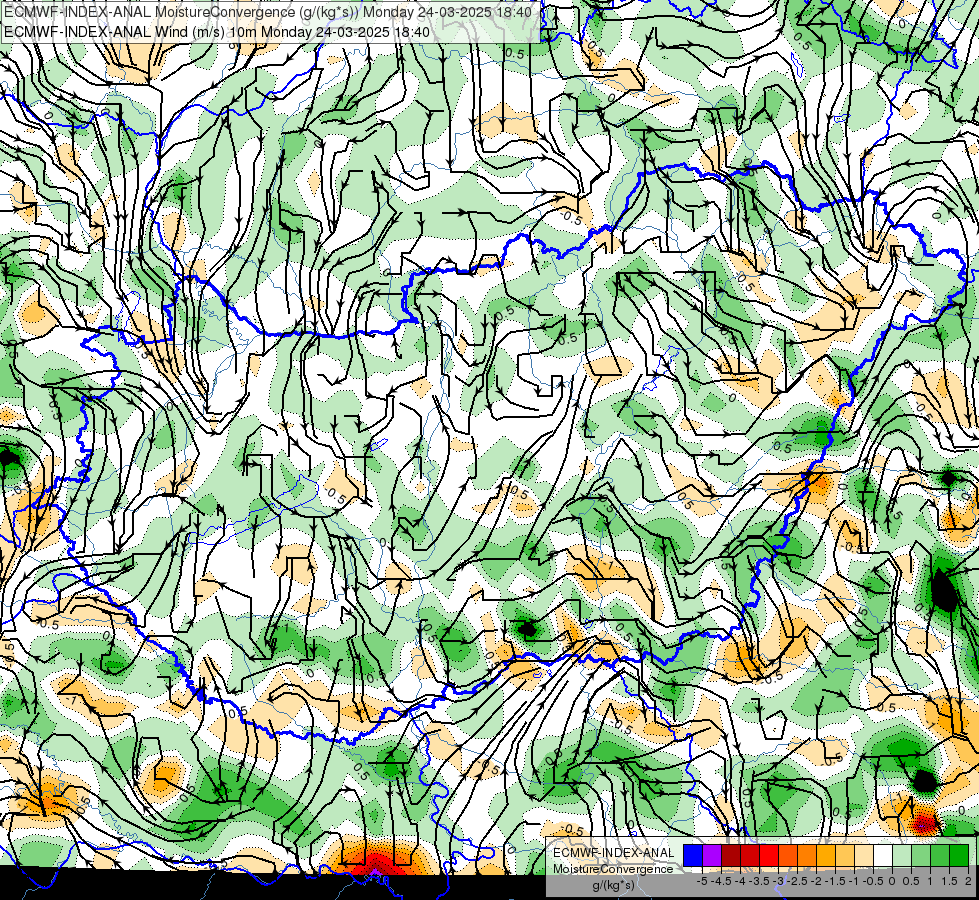
Task: Select the white legend swatch
Action: click(883, 855)
